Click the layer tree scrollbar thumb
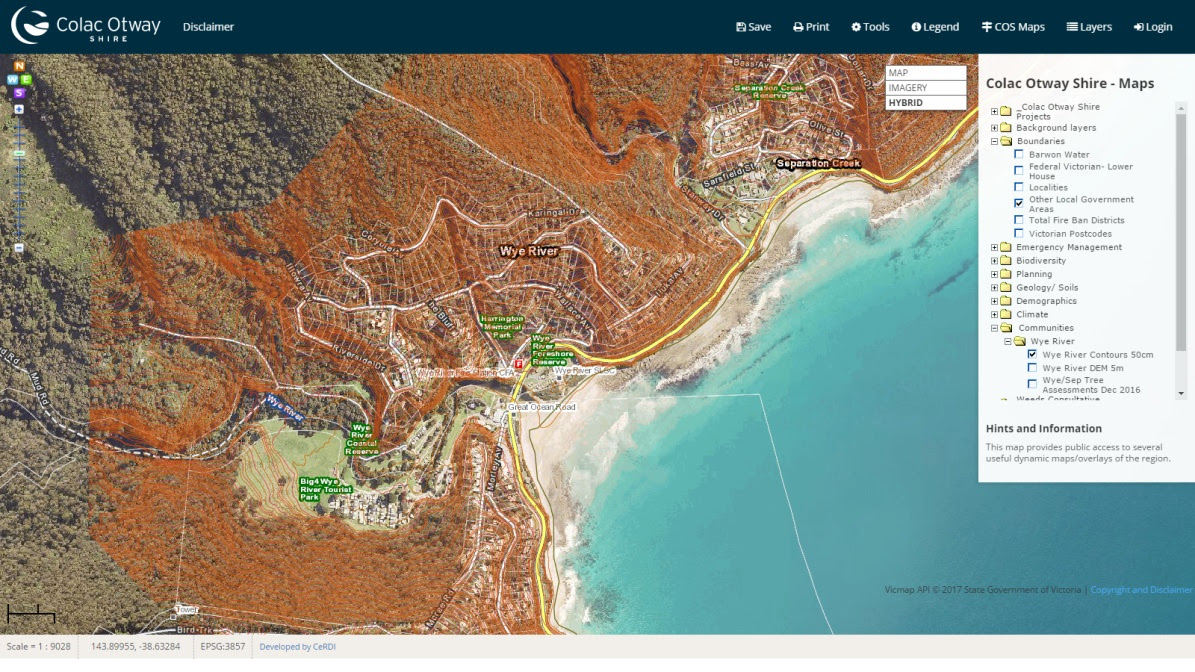This screenshot has height=672, width=1195. tap(1181, 232)
